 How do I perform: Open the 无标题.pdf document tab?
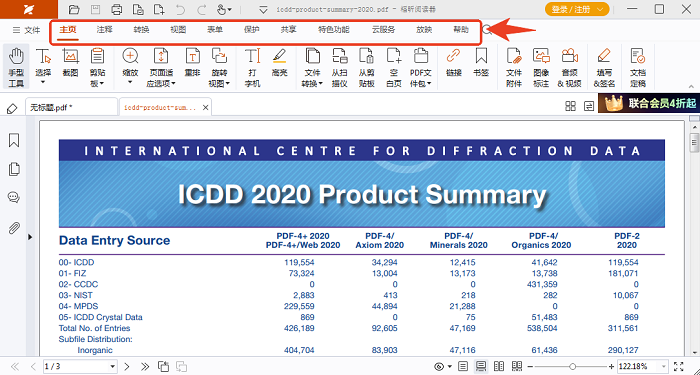pos(71,108)
